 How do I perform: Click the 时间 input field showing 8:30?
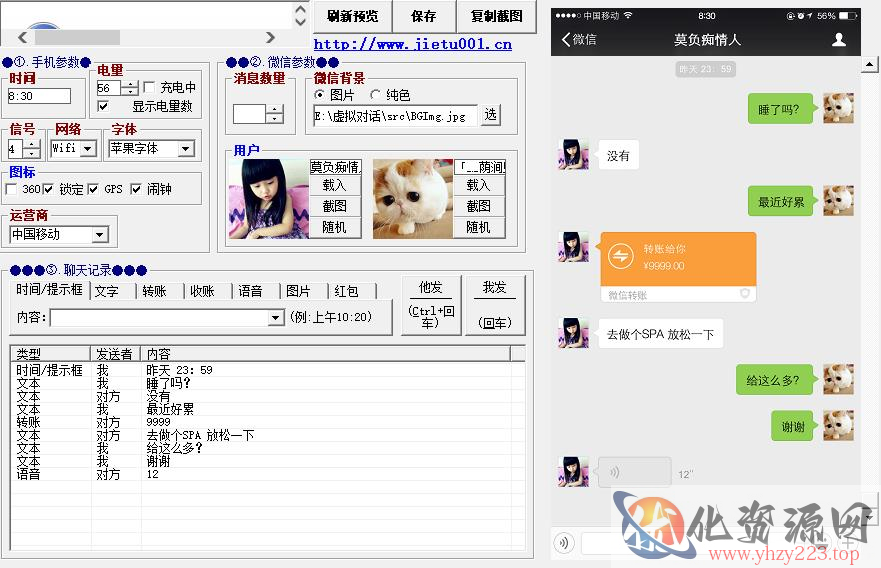pyautogui.click(x=39, y=96)
